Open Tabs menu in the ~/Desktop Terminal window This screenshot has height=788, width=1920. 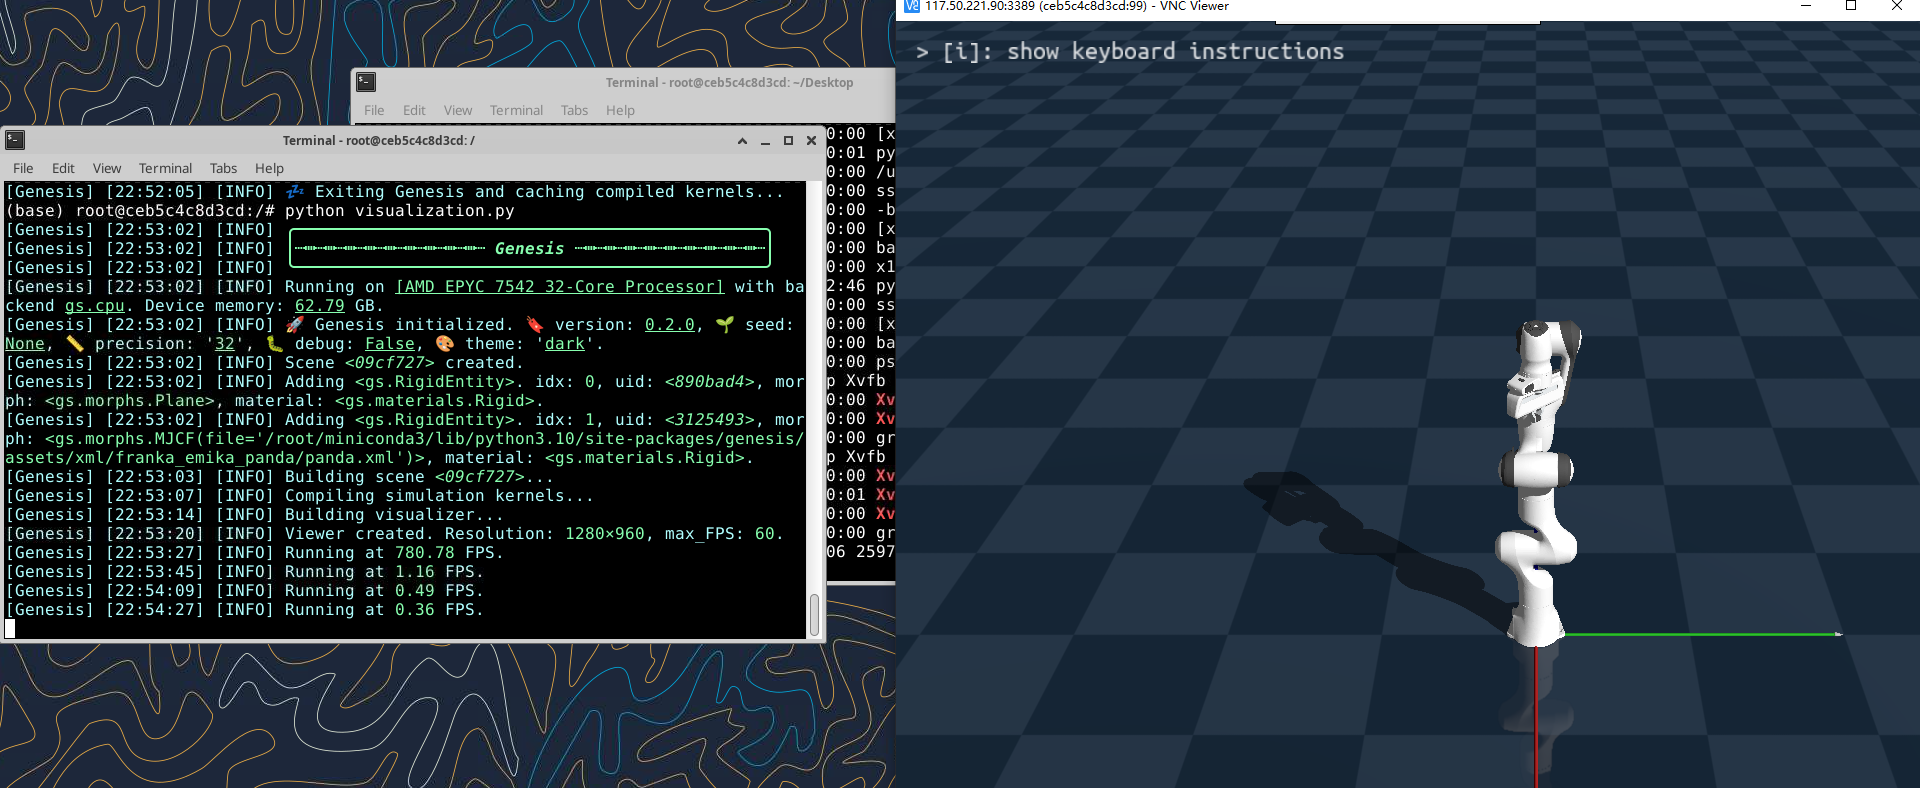click(x=574, y=110)
